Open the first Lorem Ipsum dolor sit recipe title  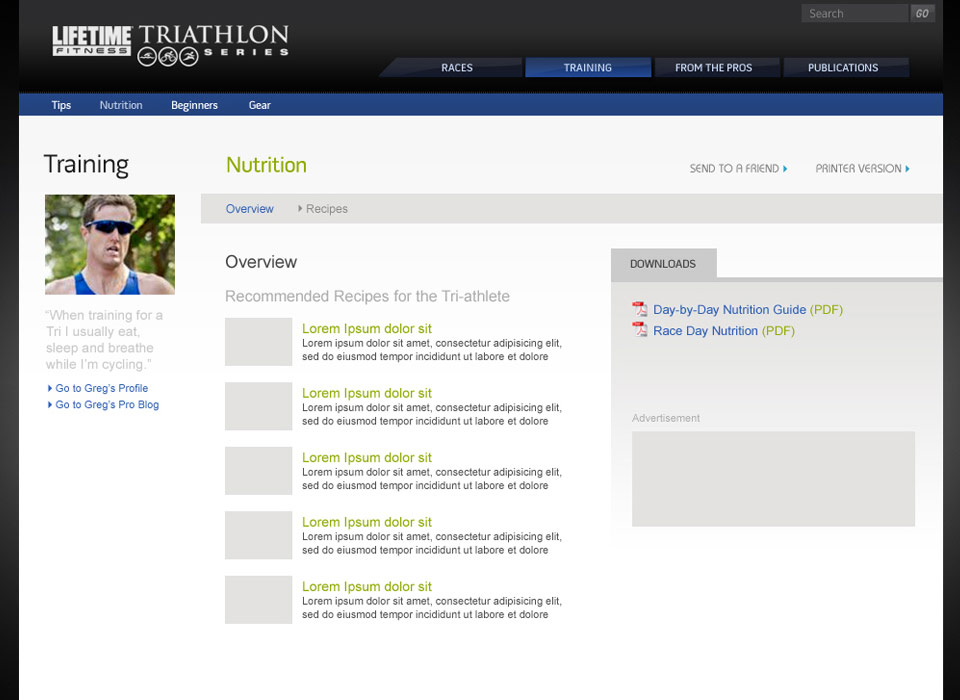point(367,329)
